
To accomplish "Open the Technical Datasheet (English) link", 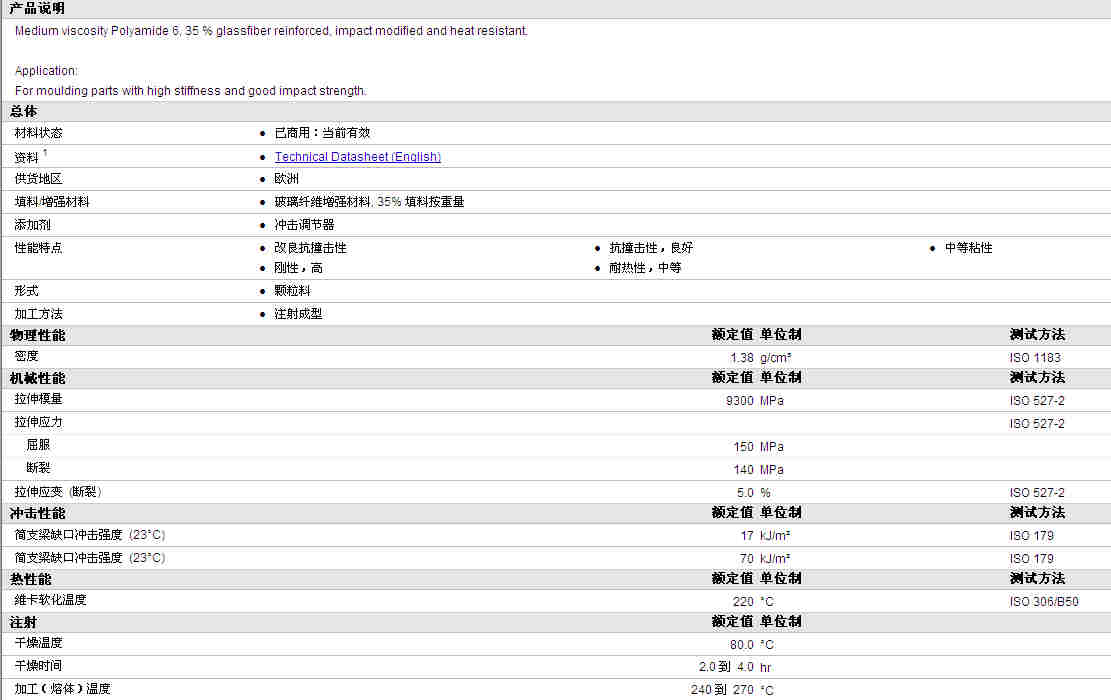I will [x=358, y=157].
